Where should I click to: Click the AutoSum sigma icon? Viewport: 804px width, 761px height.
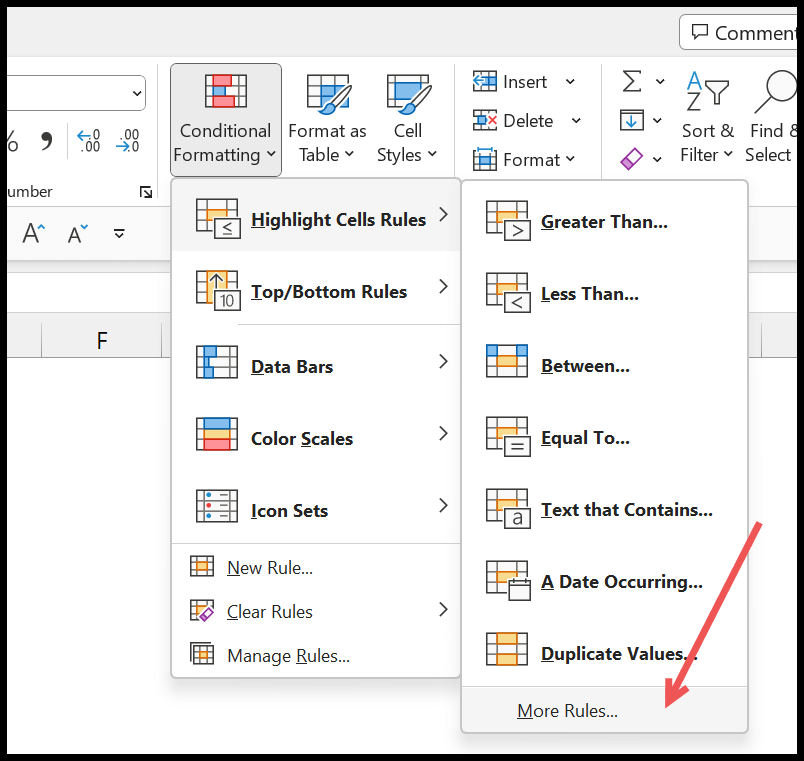click(632, 81)
